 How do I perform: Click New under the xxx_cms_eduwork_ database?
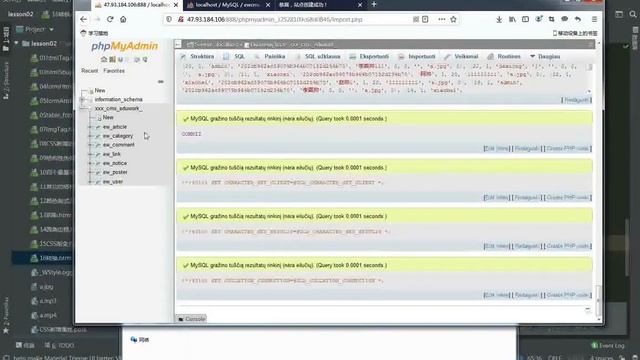coord(108,118)
